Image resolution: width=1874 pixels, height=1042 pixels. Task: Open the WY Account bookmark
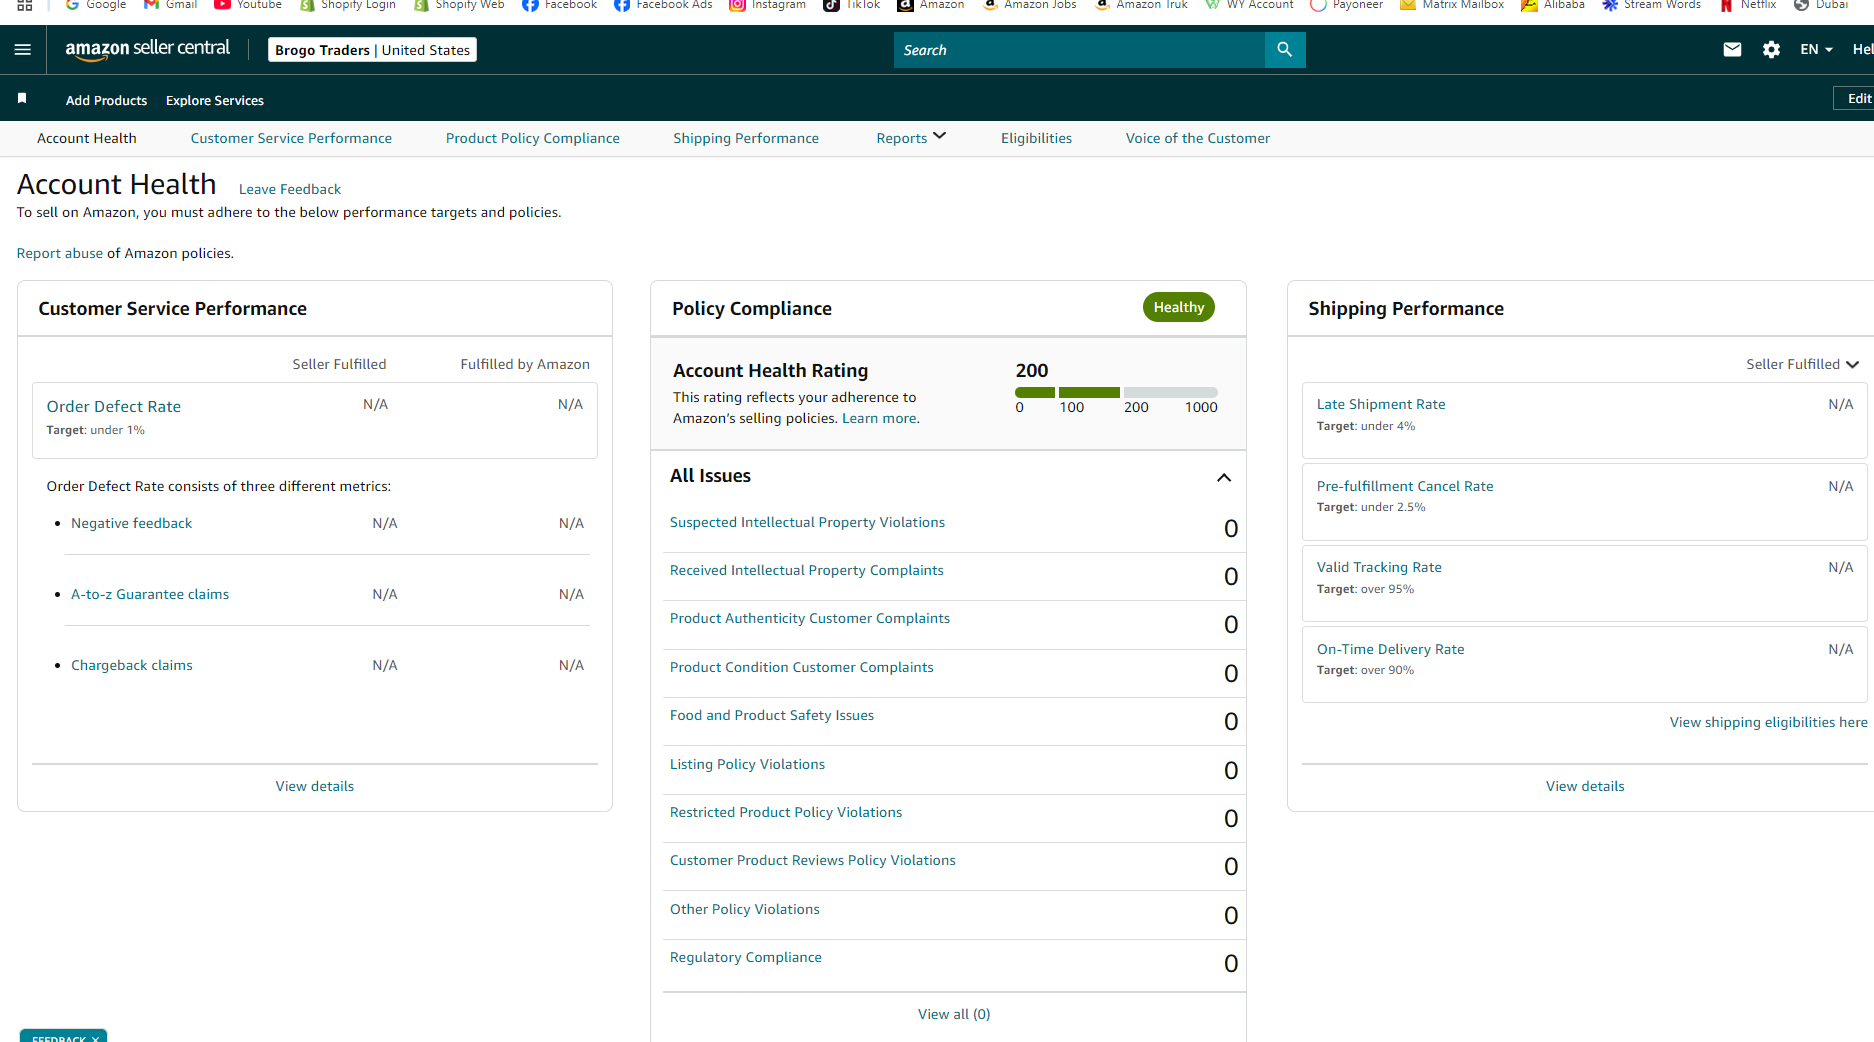[1249, 5]
